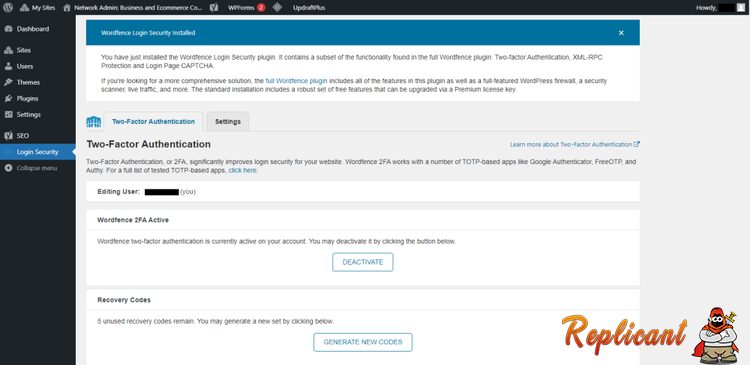
Task: Click the Yoast SEO sidebar icon
Action: (8, 136)
